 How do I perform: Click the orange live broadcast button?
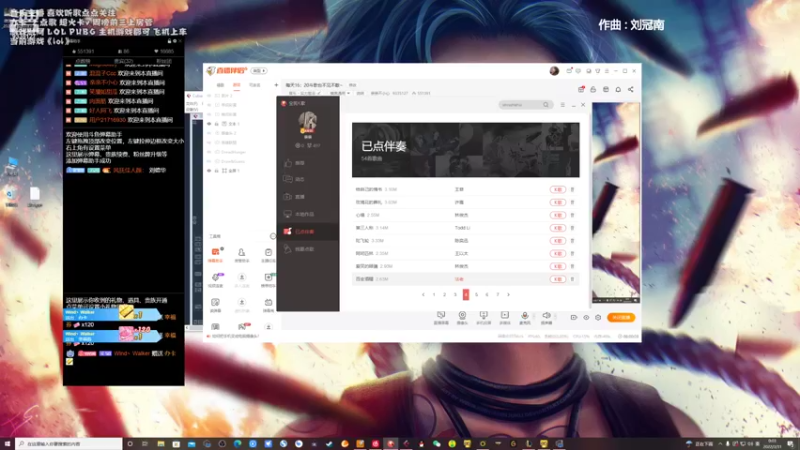click(x=621, y=317)
